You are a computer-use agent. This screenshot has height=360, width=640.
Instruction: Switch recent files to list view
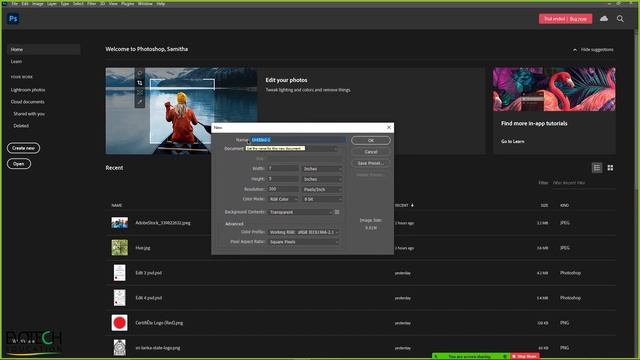[x=597, y=168]
